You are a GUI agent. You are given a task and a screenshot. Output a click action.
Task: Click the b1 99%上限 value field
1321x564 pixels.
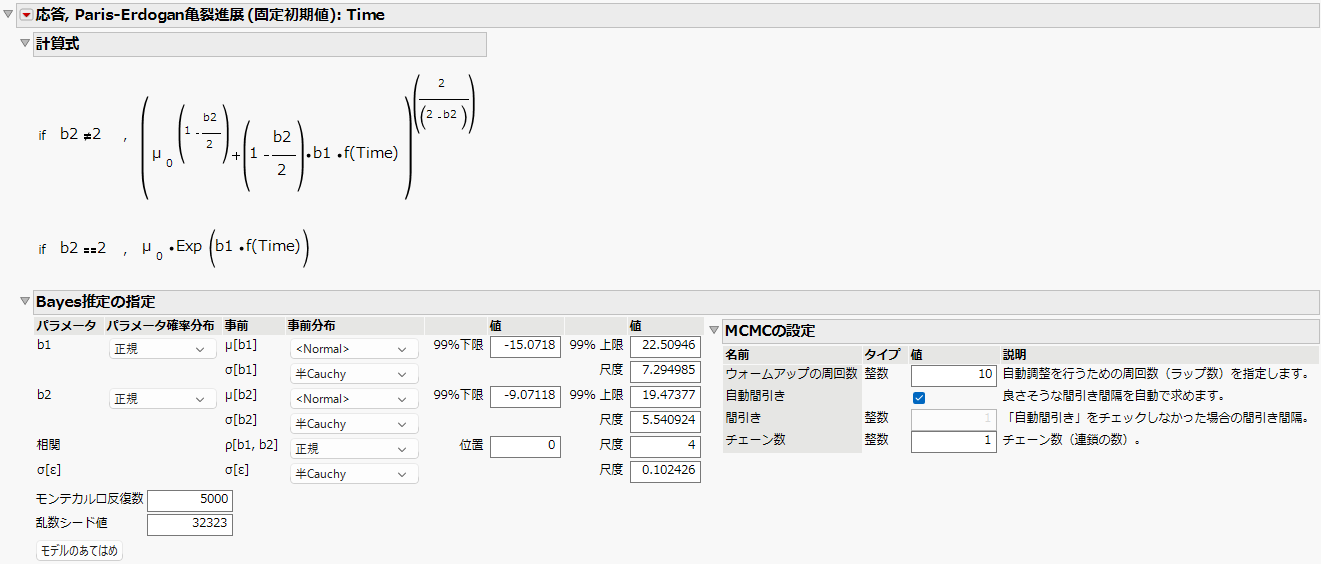click(x=666, y=346)
